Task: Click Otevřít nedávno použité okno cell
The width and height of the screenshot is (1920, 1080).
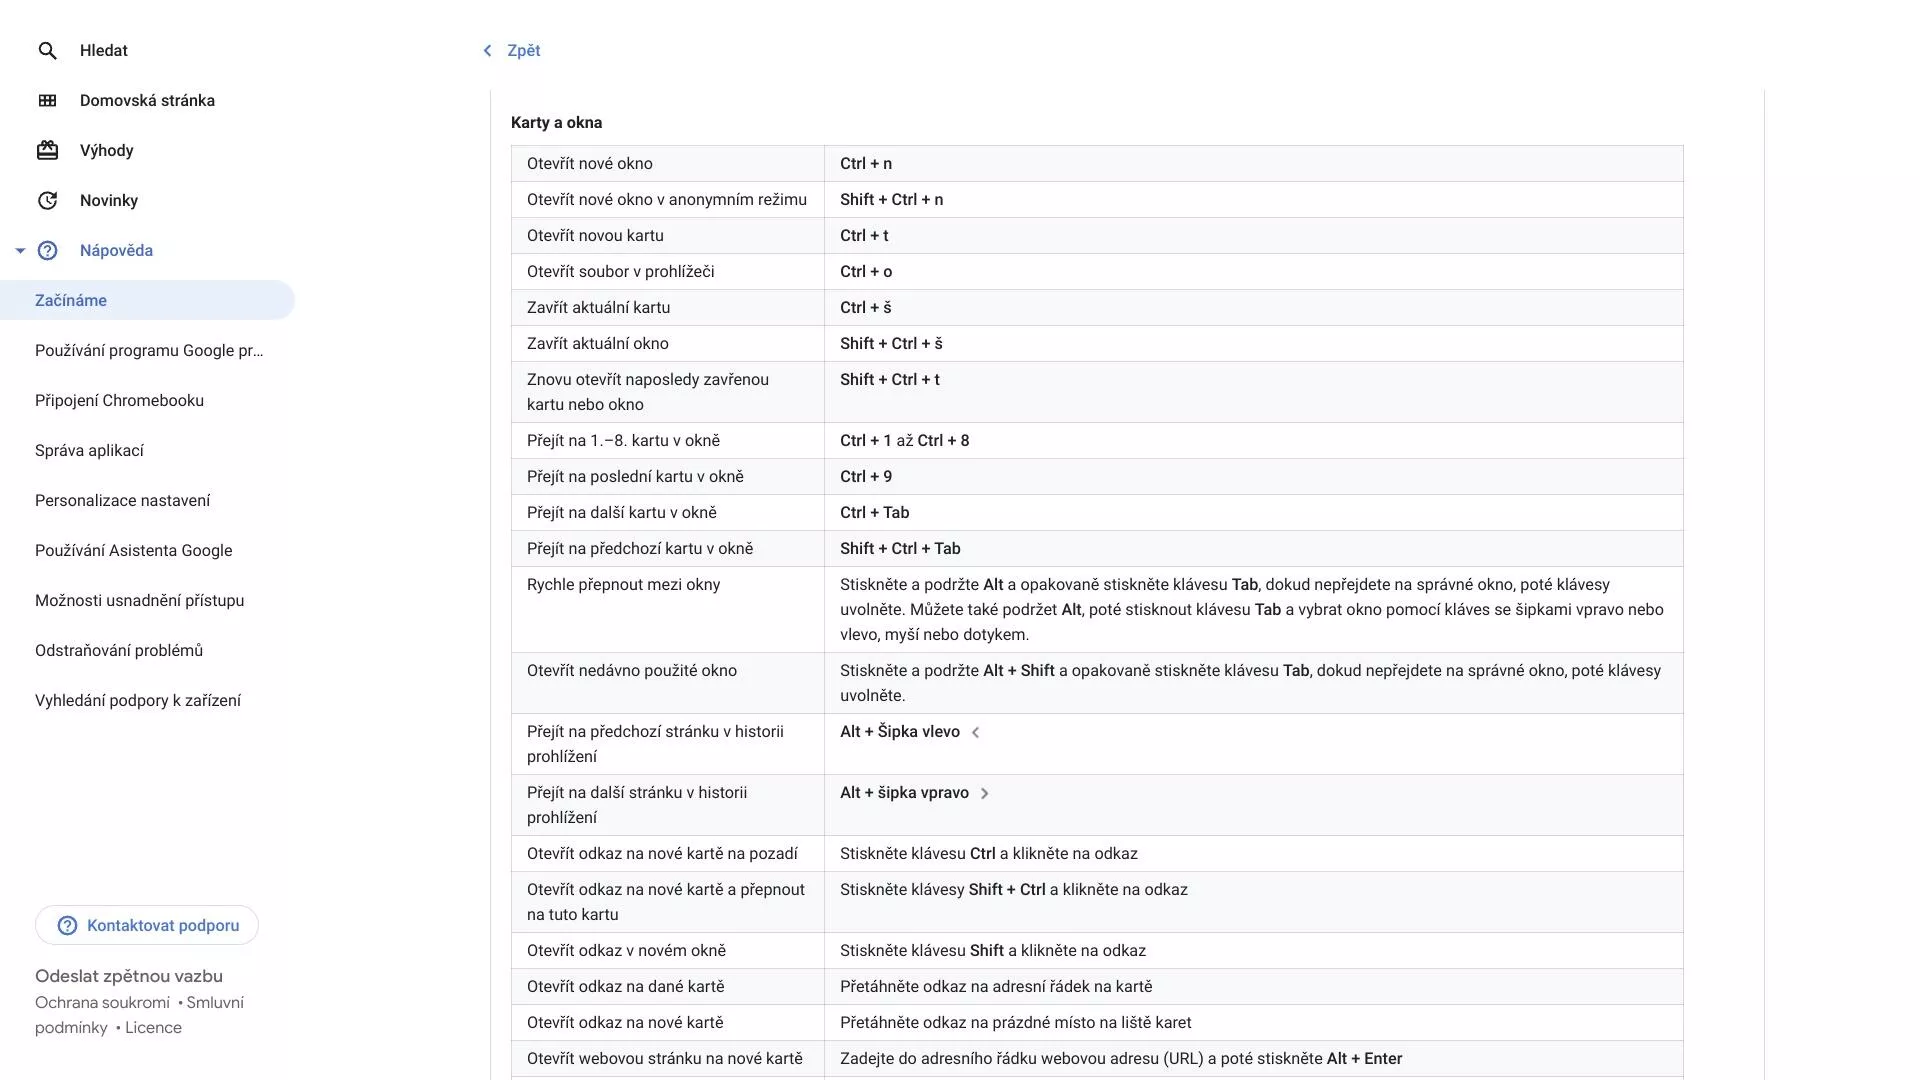Action: (668, 683)
